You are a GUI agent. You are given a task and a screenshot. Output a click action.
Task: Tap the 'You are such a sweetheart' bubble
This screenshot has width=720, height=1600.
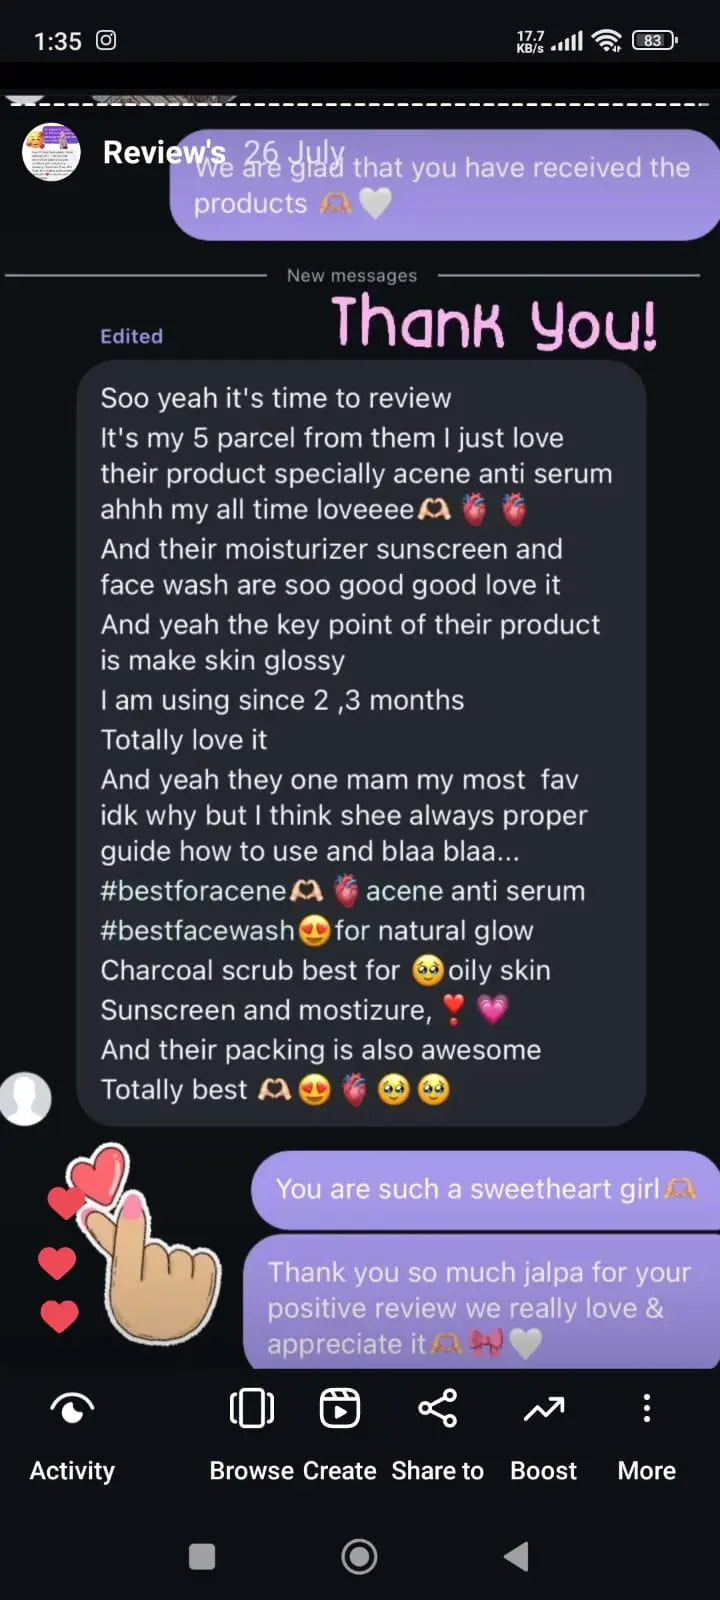point(486,1189)
